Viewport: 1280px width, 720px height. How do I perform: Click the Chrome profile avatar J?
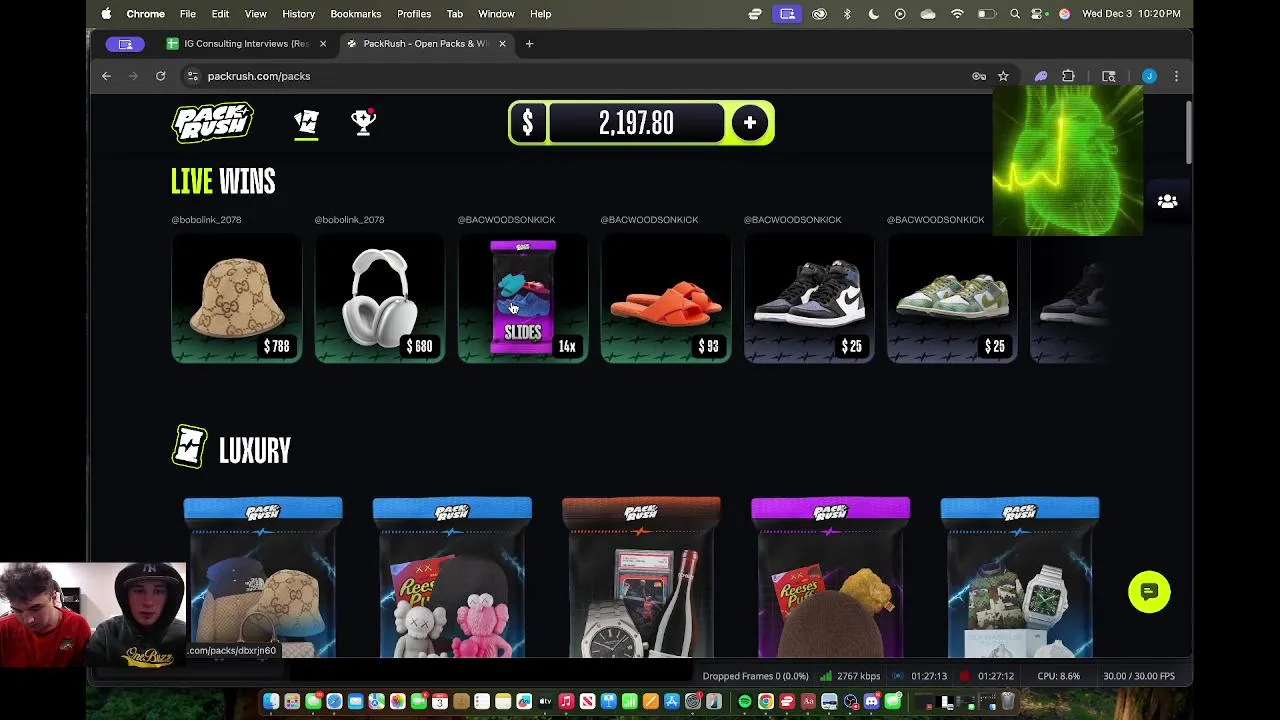[1149, 76]
